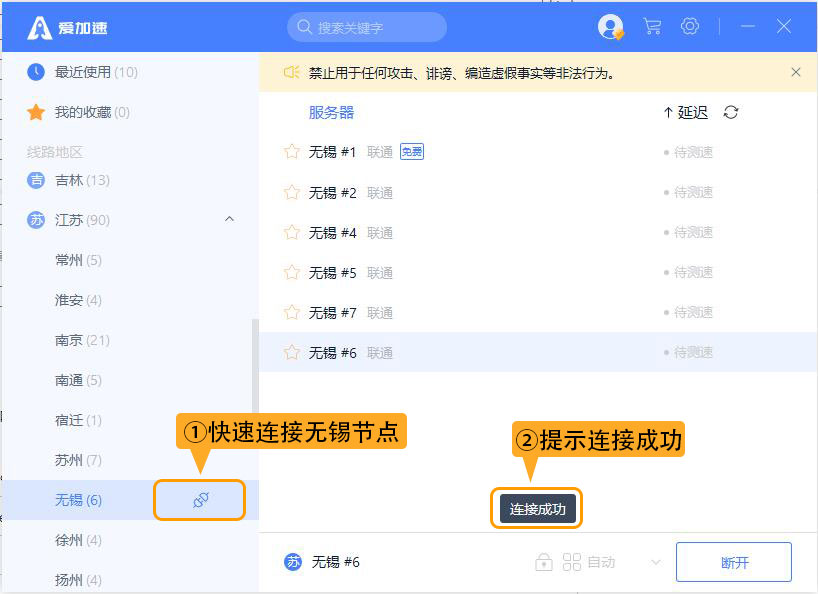818x594 pixels.
Task: Favorite 无锡 #4 with its star
Action: point(292,232)
